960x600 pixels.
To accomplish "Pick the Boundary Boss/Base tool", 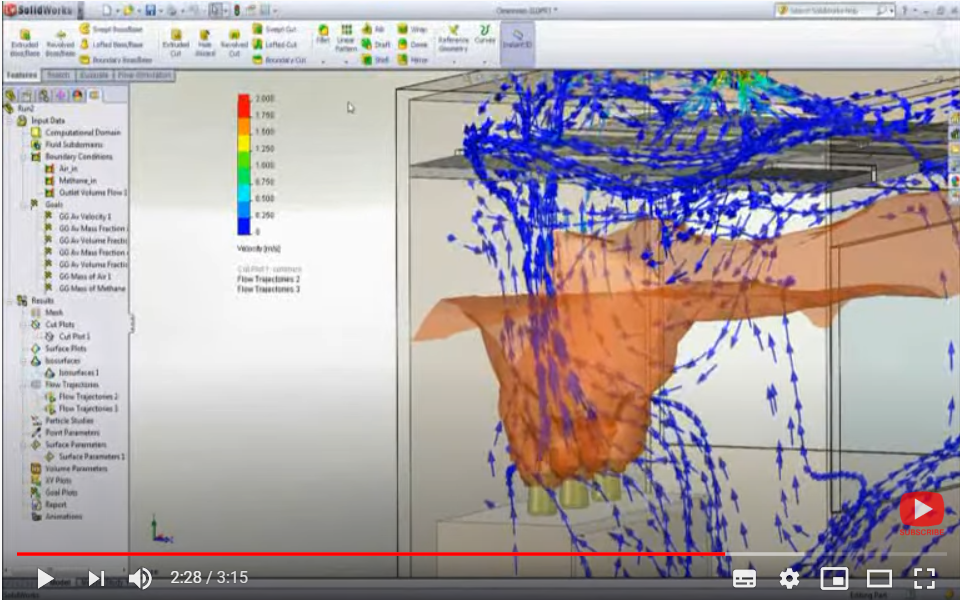I will (x=115, y=60).
